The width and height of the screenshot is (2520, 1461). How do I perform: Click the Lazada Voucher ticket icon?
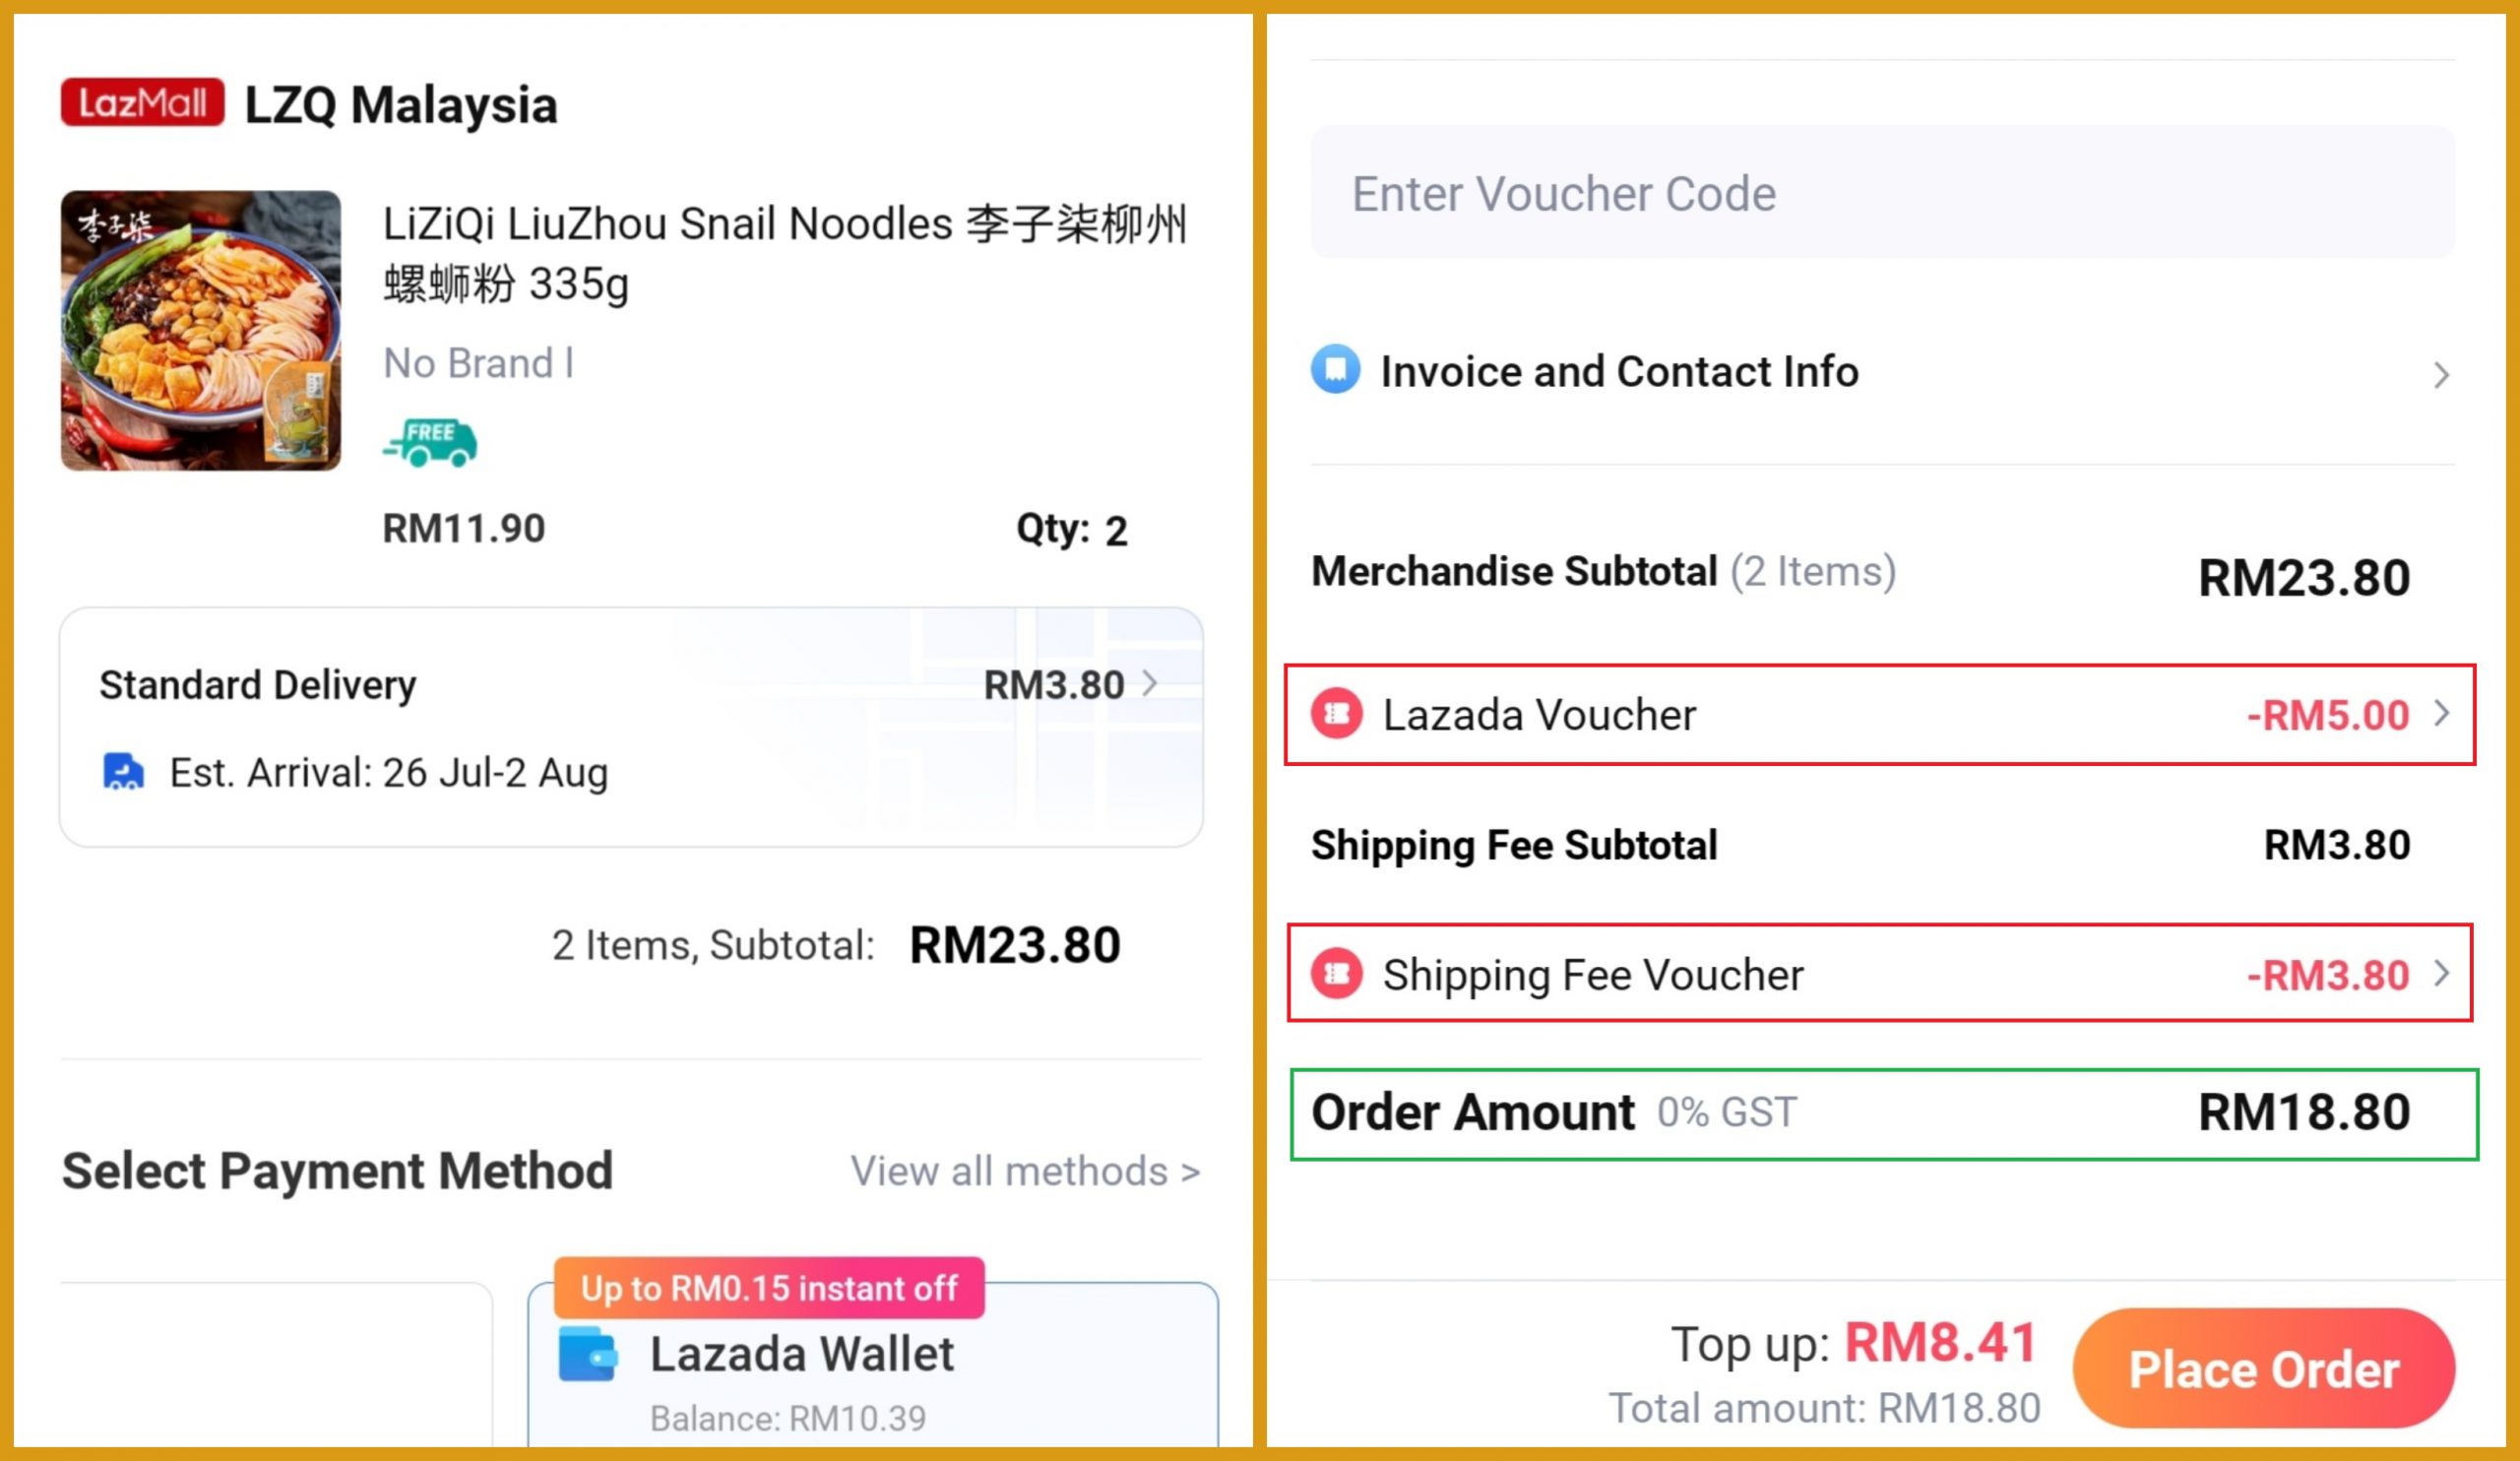pyautogui.click(x=1337, y=714)
